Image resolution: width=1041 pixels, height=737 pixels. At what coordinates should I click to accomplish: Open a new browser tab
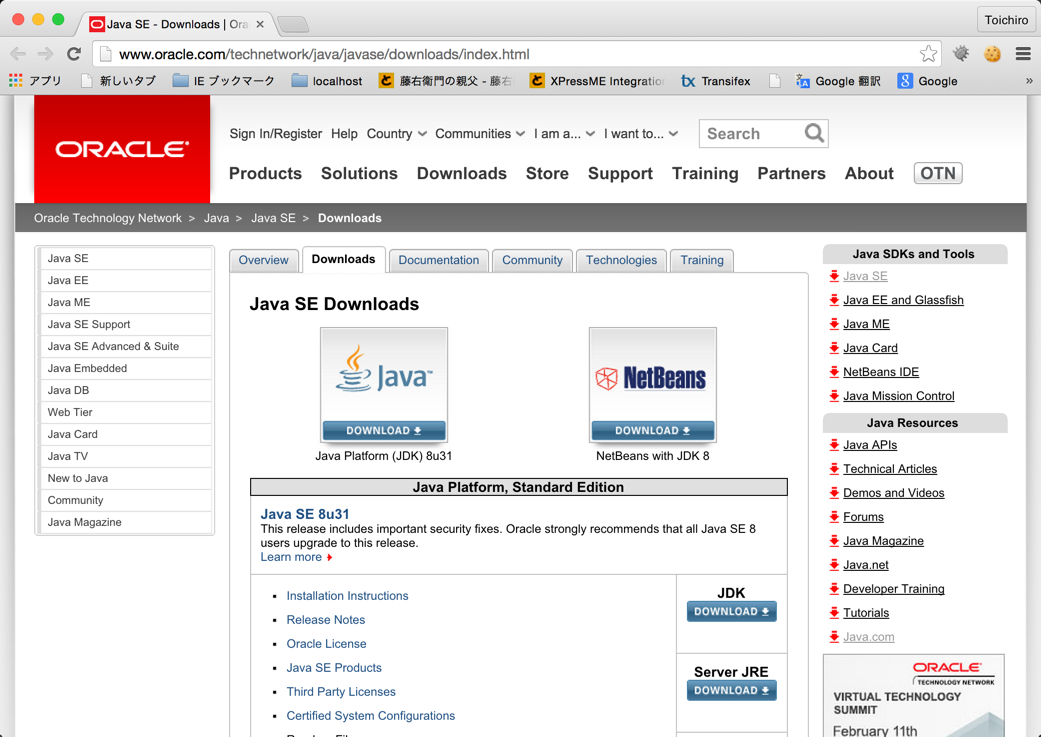click(293, 25)
